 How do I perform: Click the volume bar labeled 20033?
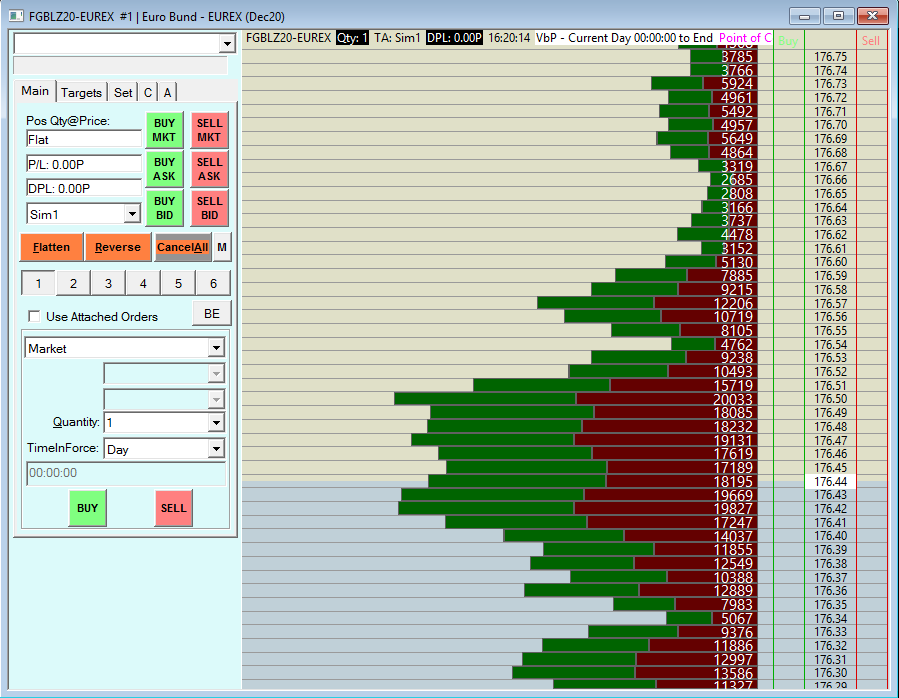click(x=576, y=399)
